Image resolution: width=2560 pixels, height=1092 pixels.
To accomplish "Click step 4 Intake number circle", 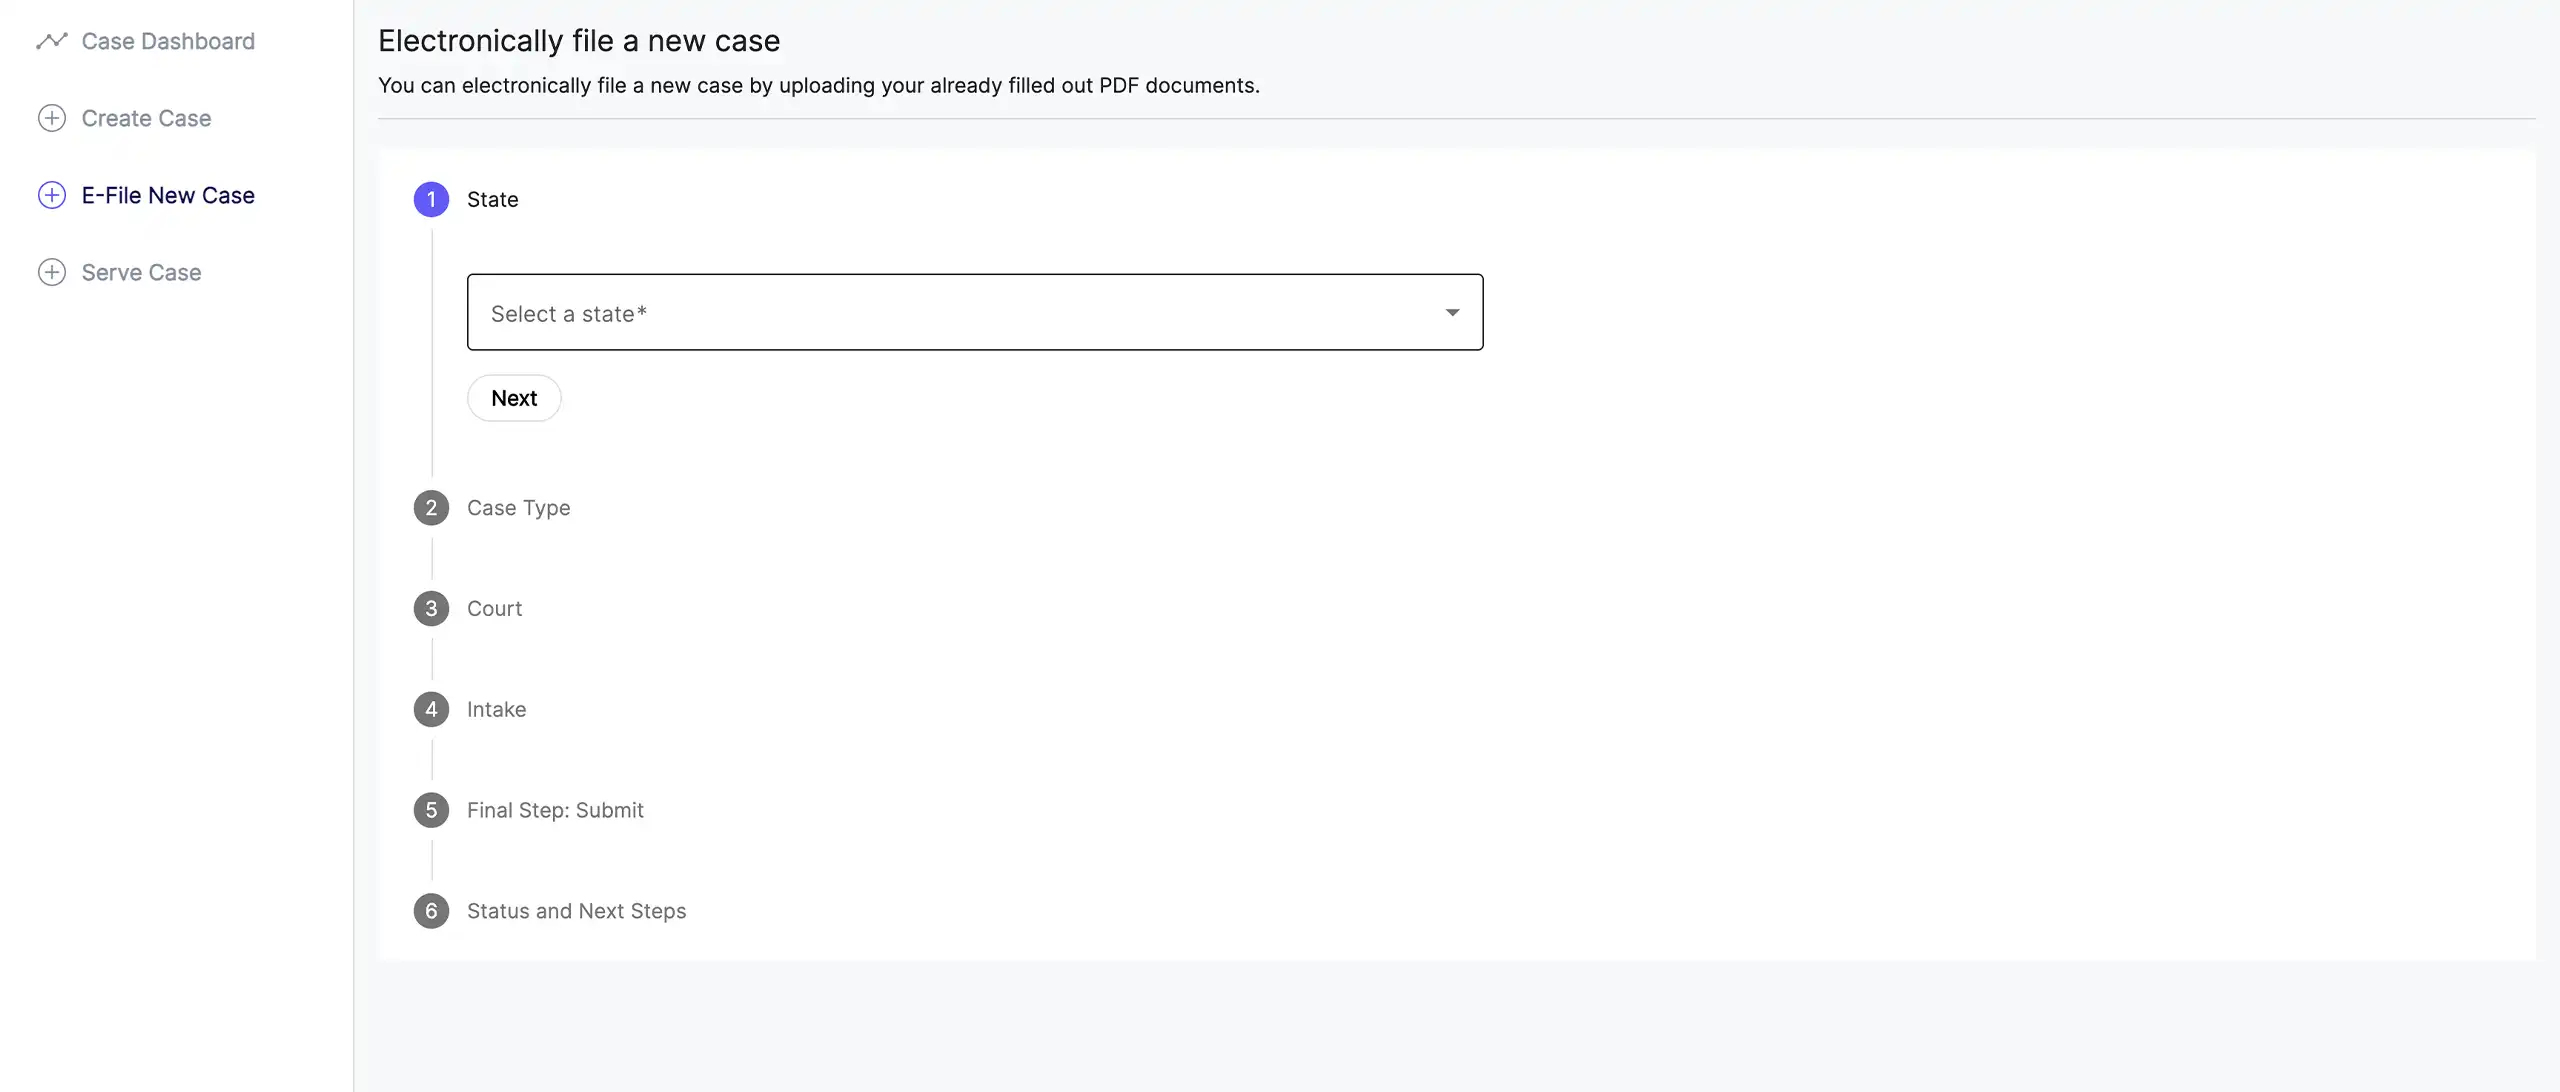I will (431, 710).
